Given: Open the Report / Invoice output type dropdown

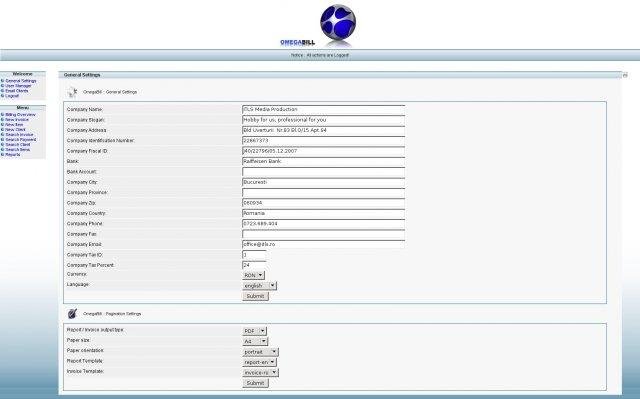Looking at the screenshot, I should pos(255,331).
